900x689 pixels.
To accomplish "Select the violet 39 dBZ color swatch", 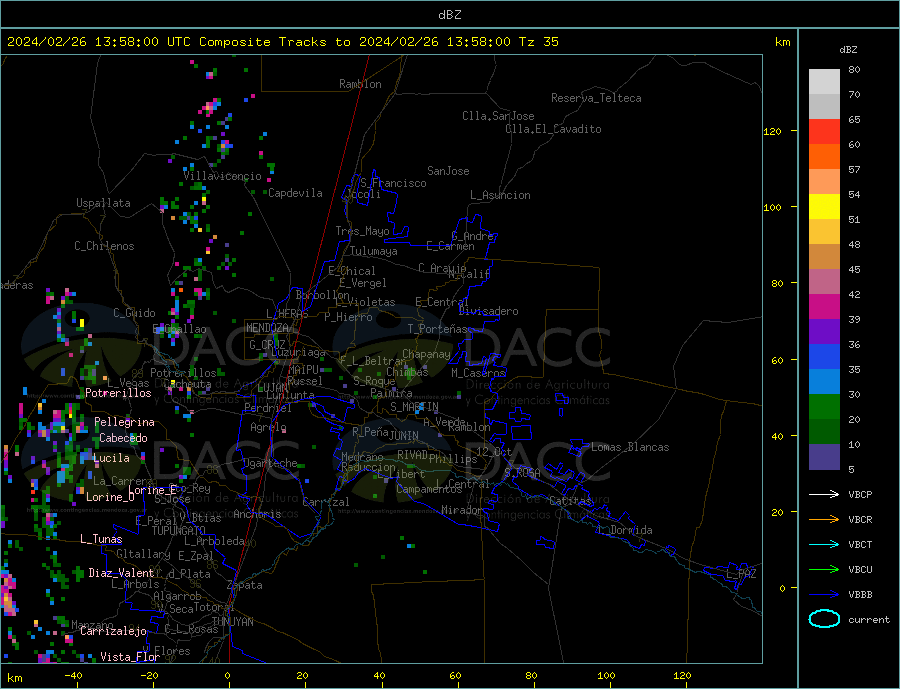I will coord(824,332).
